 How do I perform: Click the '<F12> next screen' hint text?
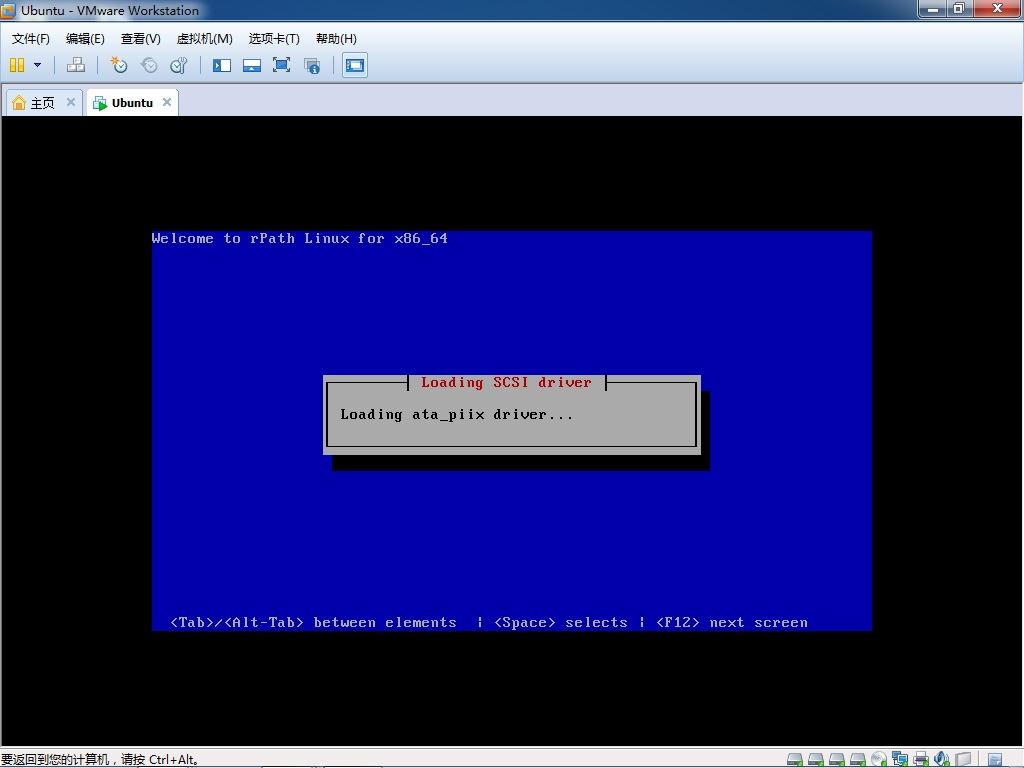coord(732,622)
